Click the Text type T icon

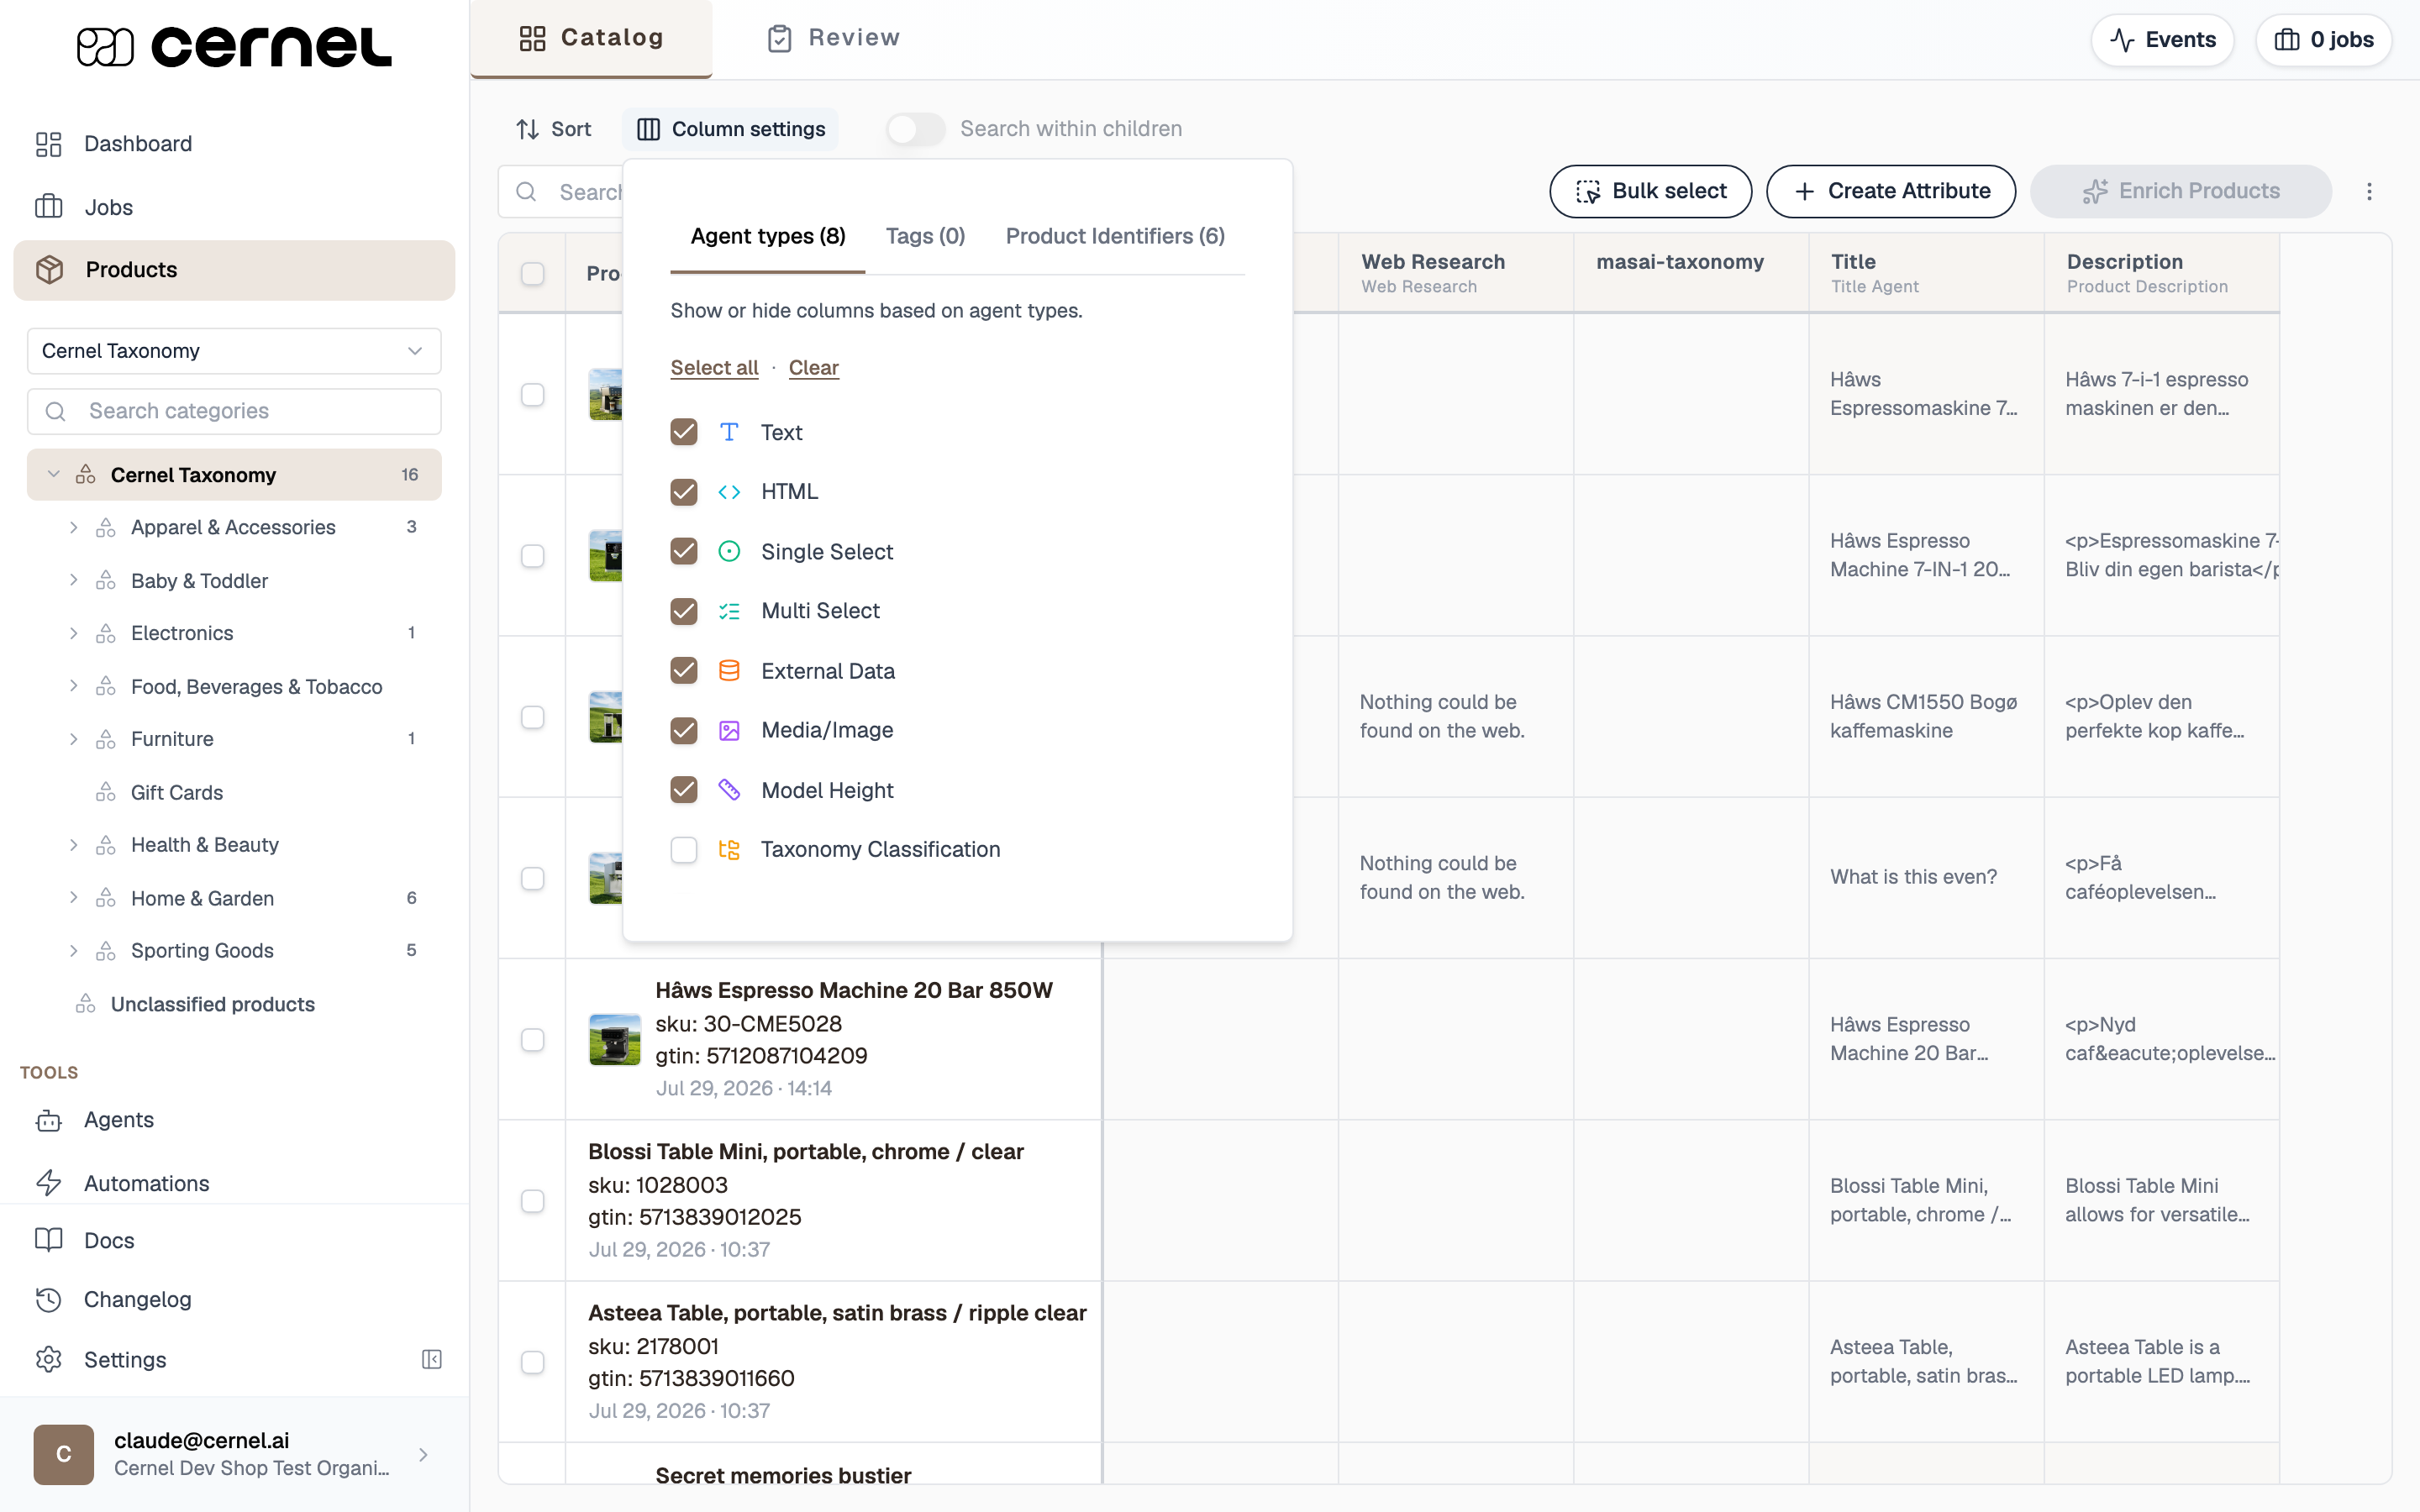point(729,432)
